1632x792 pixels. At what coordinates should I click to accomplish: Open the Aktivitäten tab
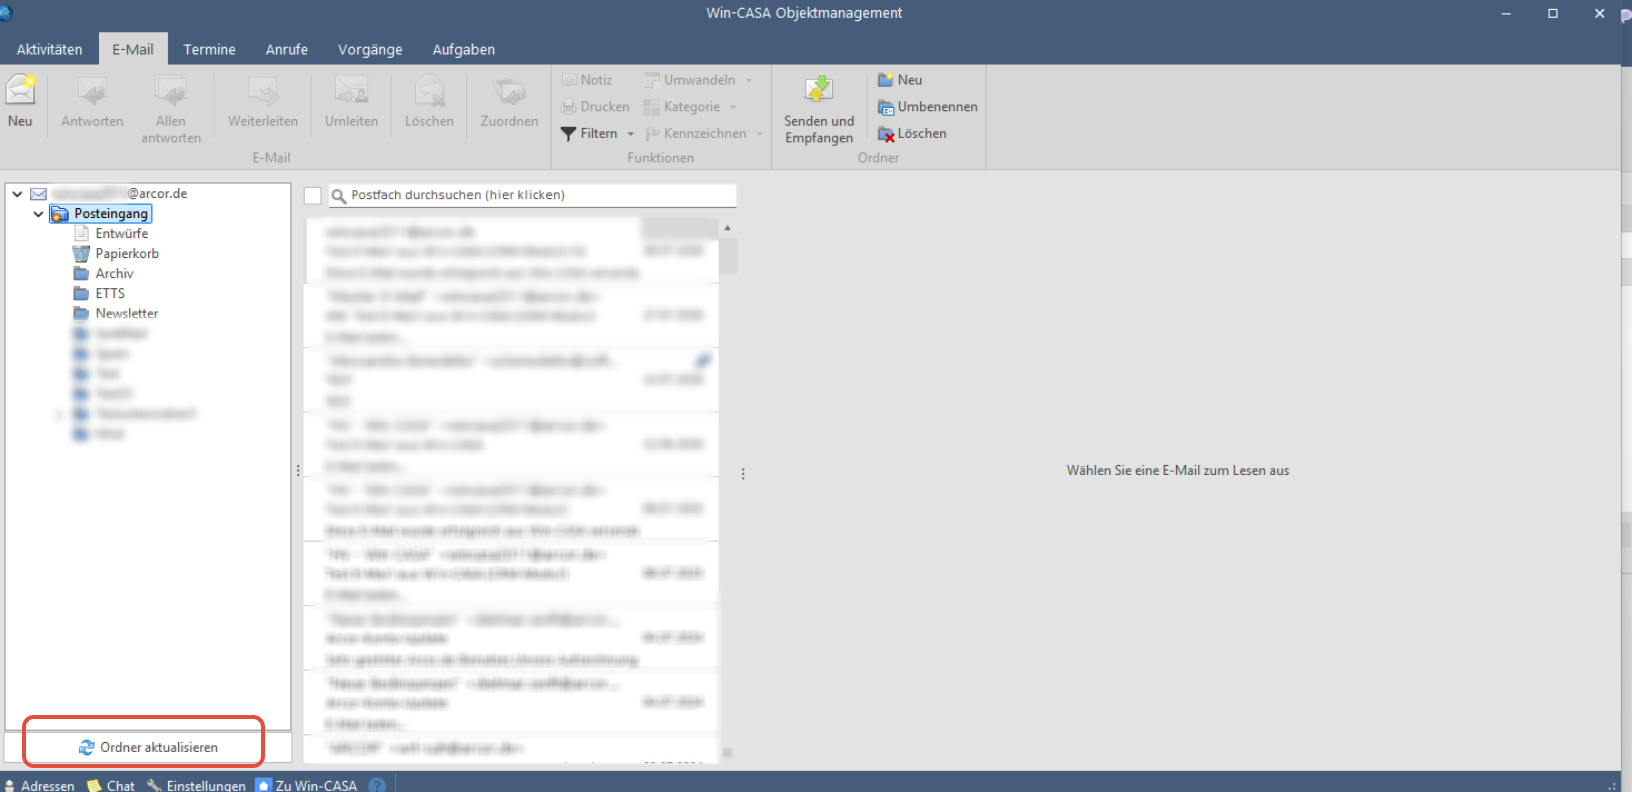pyautogui.click(x=49, y=50)
